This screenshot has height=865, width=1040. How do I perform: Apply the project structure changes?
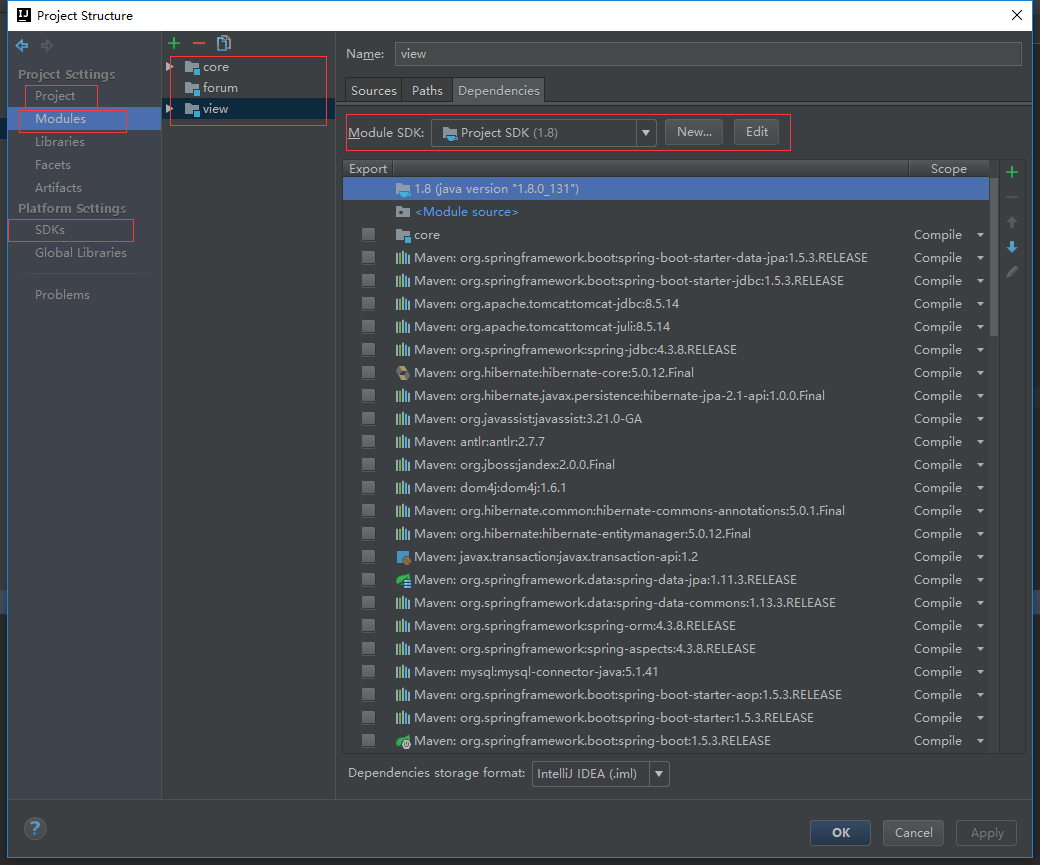[x=986, y=832]
